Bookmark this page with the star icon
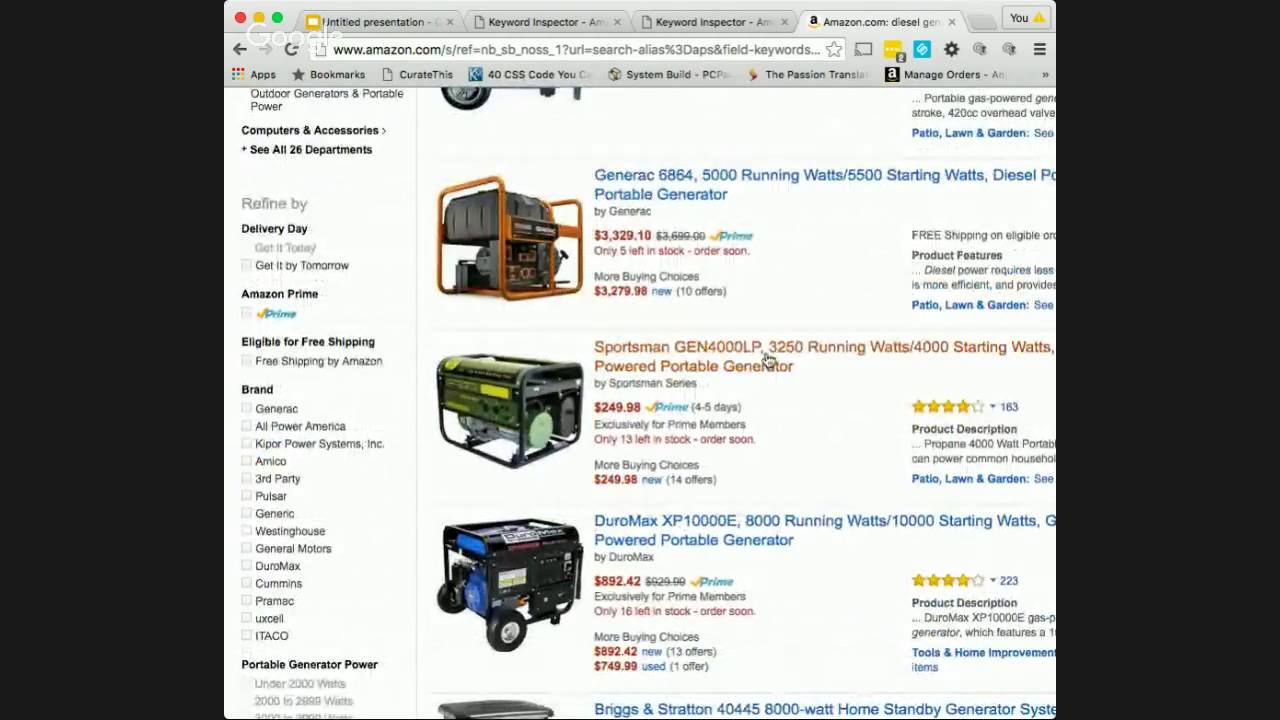The width and height of the screenshot is (1280, 720). 834,49
